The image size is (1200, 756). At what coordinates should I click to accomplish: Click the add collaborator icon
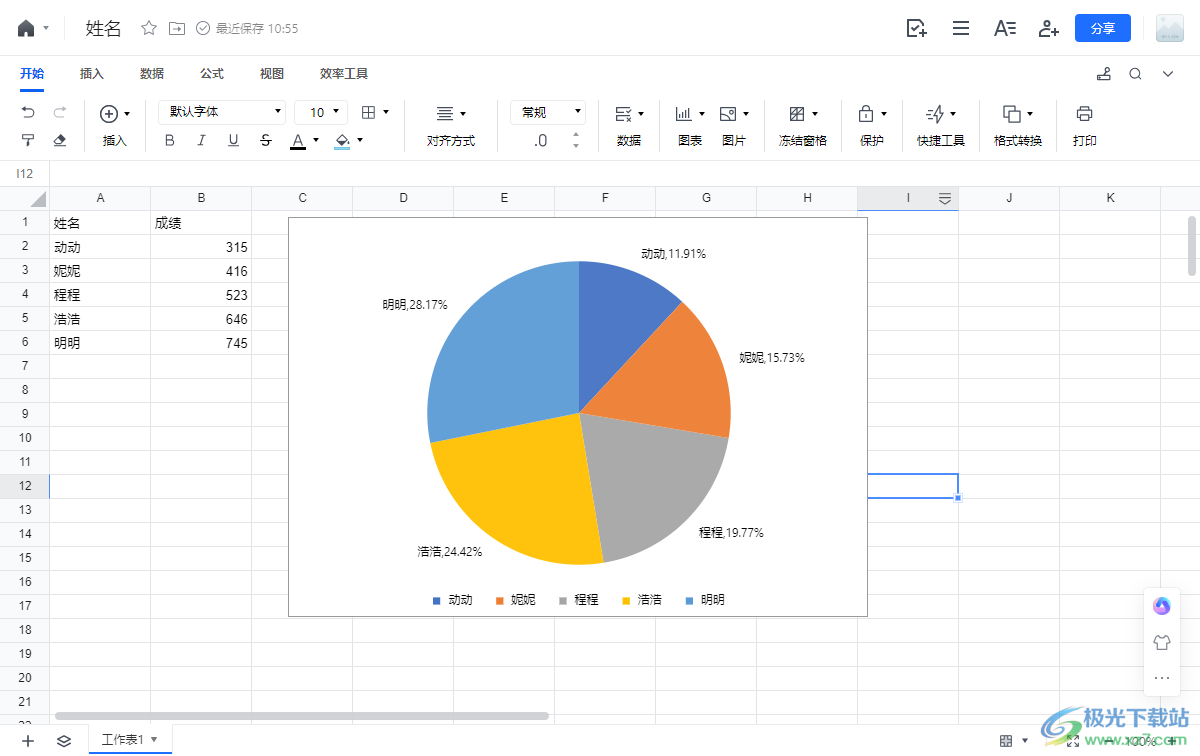pyautogui.click(x=1048, y=28)
